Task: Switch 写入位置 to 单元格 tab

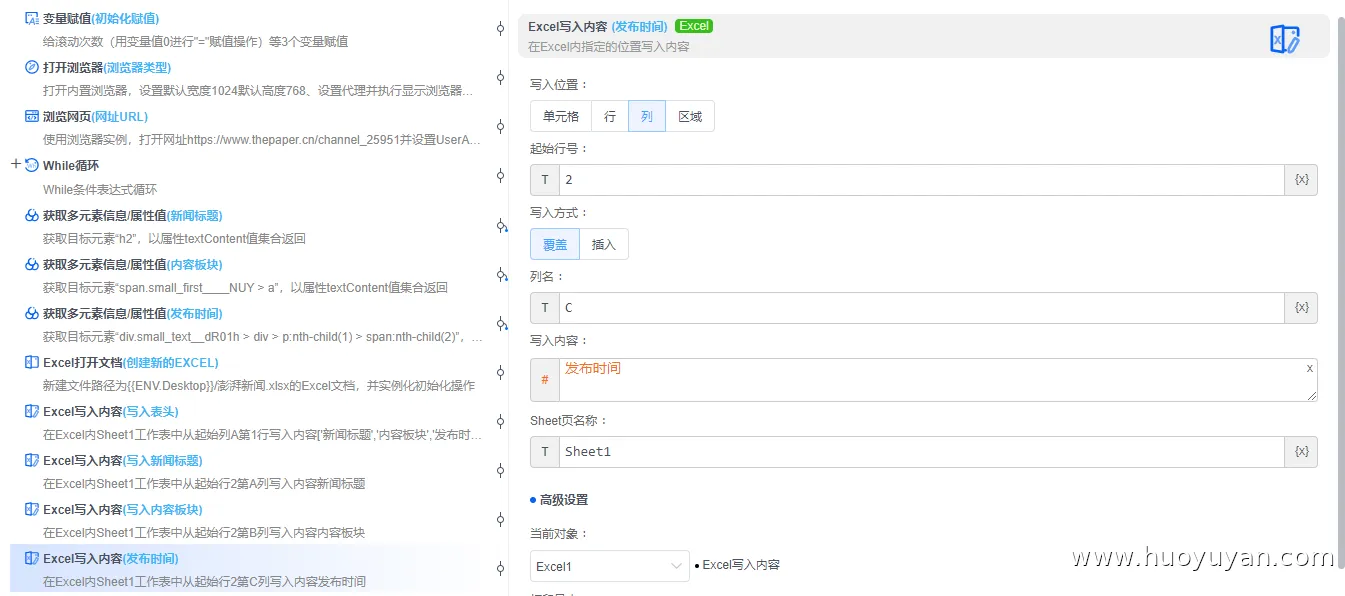Action: [559, 115]
